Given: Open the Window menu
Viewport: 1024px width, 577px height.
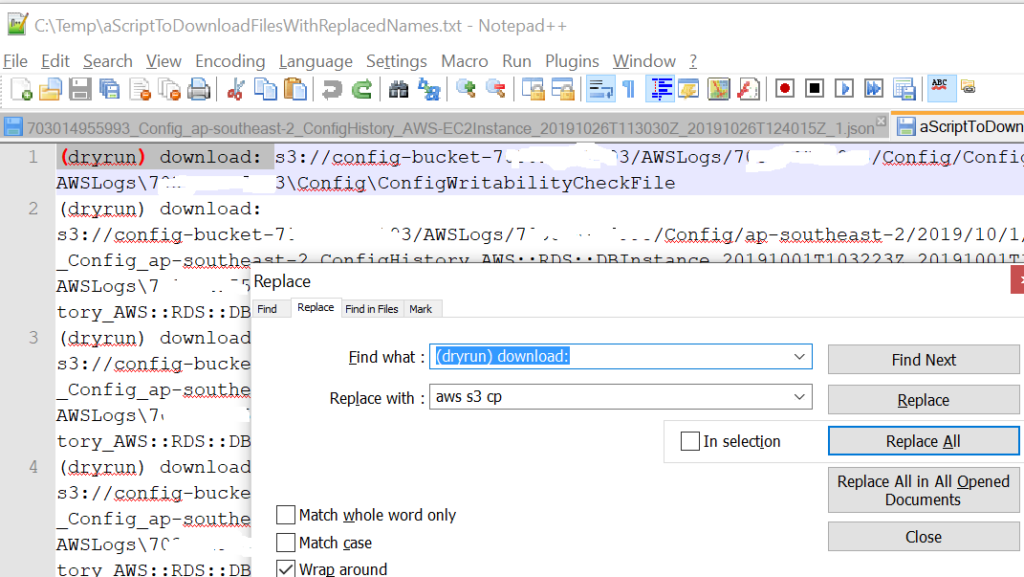Looking at the screenshot, I should 644,61.
